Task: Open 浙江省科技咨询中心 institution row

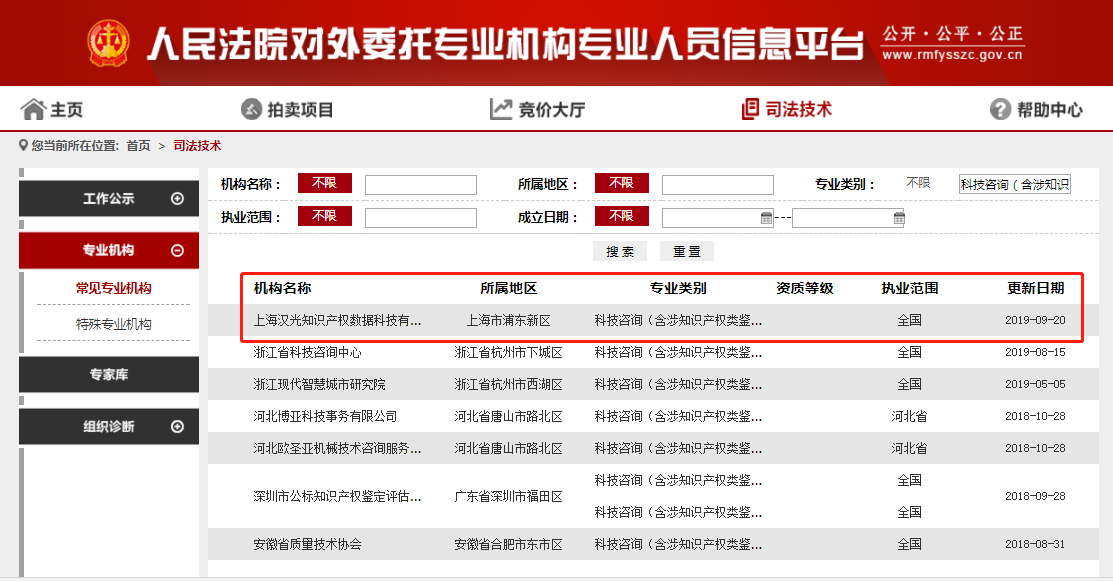Action: (x=308, y=352)
